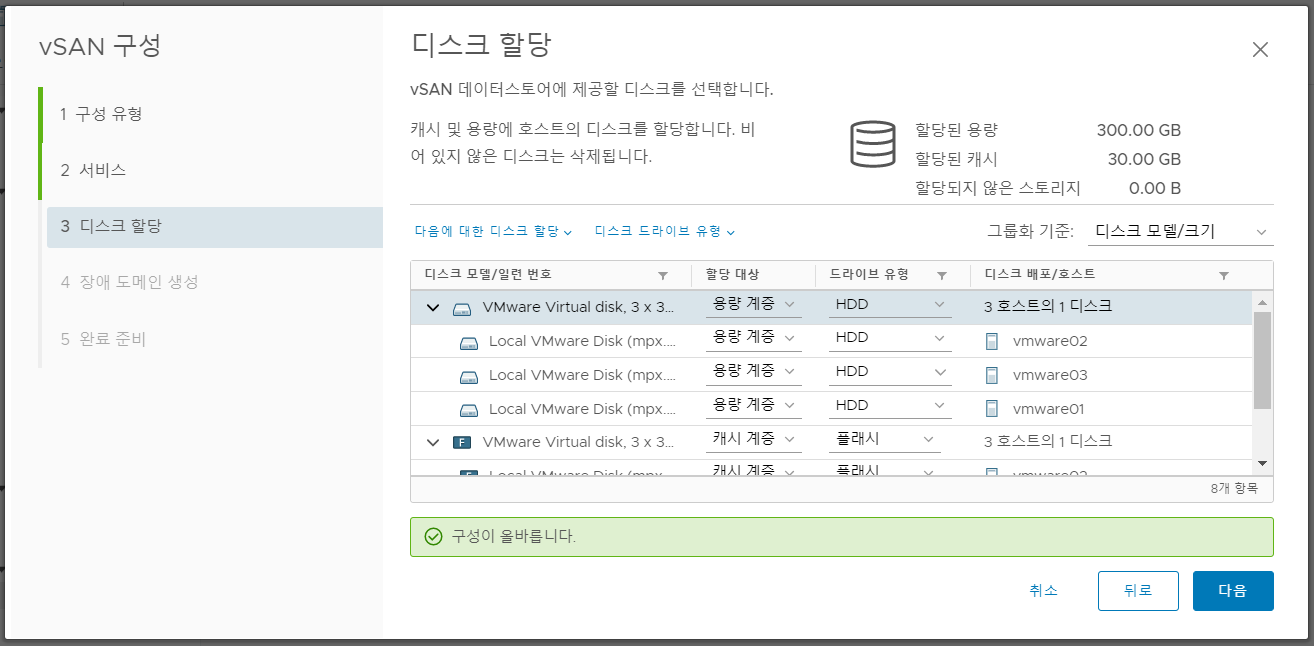Open HDD dropdown for vmware01
Screen dimensions: 1314x646
tap(890, 405)
